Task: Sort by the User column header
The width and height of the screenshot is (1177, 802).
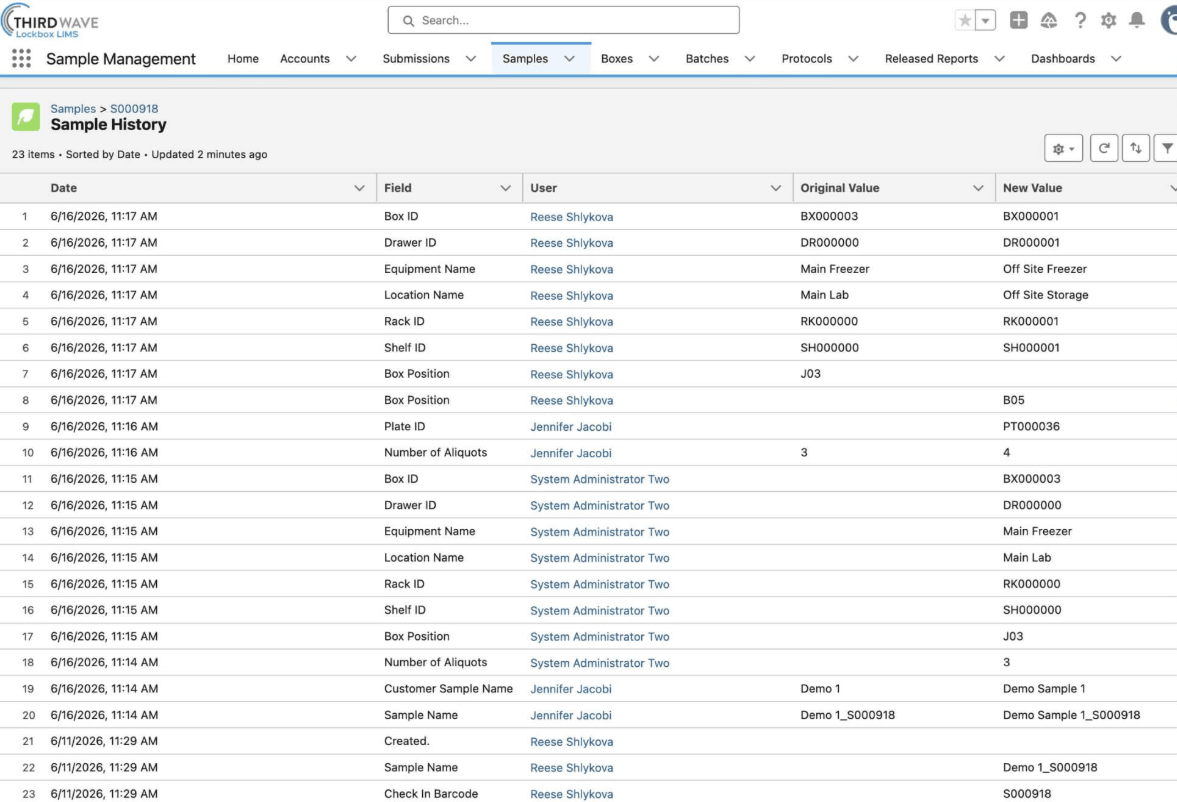Action: pos(543,188)
